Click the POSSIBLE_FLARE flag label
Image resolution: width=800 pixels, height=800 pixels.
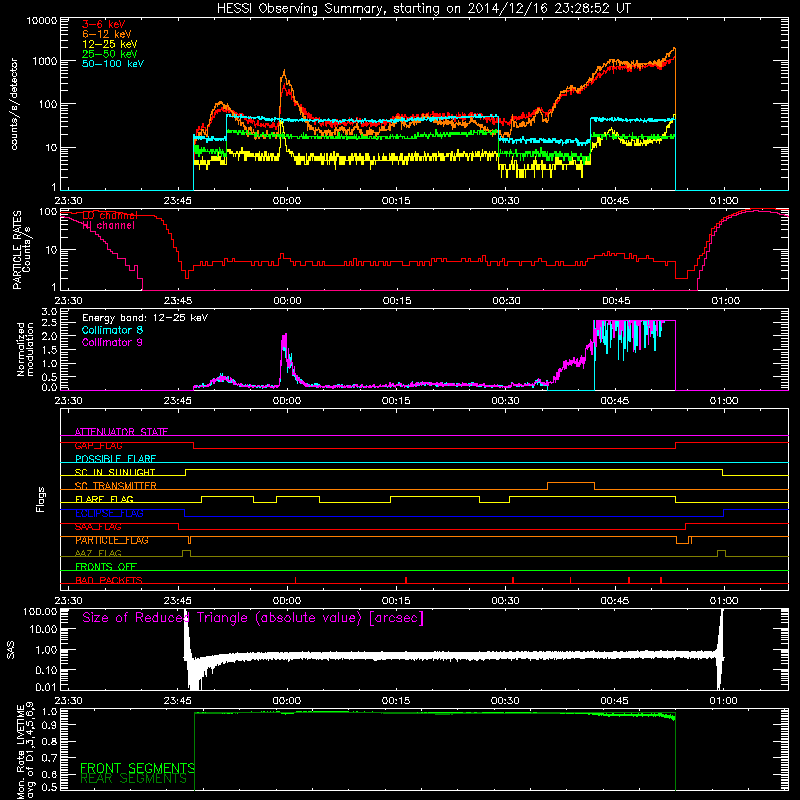point(115,459)
